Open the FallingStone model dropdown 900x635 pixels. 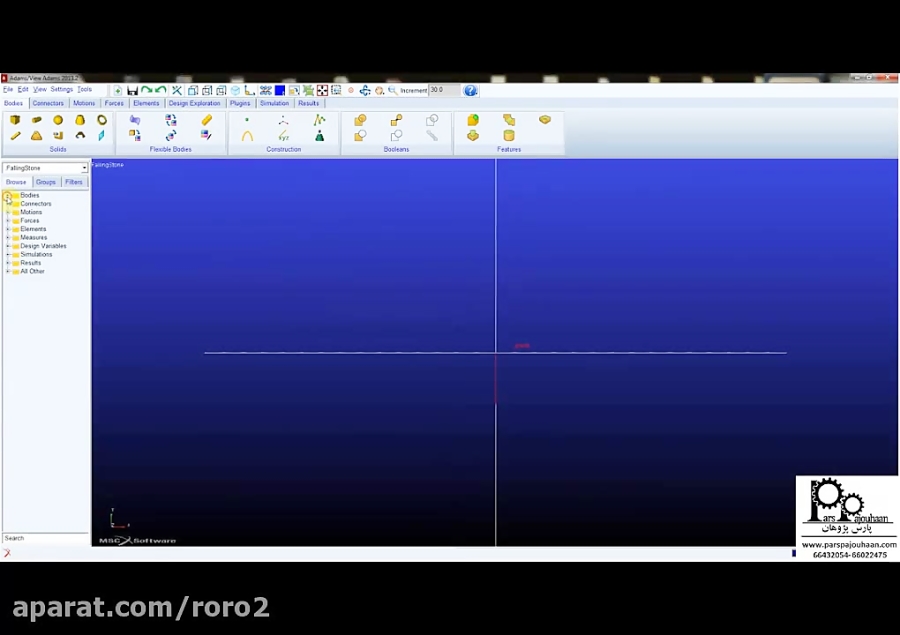pos(85,168)
